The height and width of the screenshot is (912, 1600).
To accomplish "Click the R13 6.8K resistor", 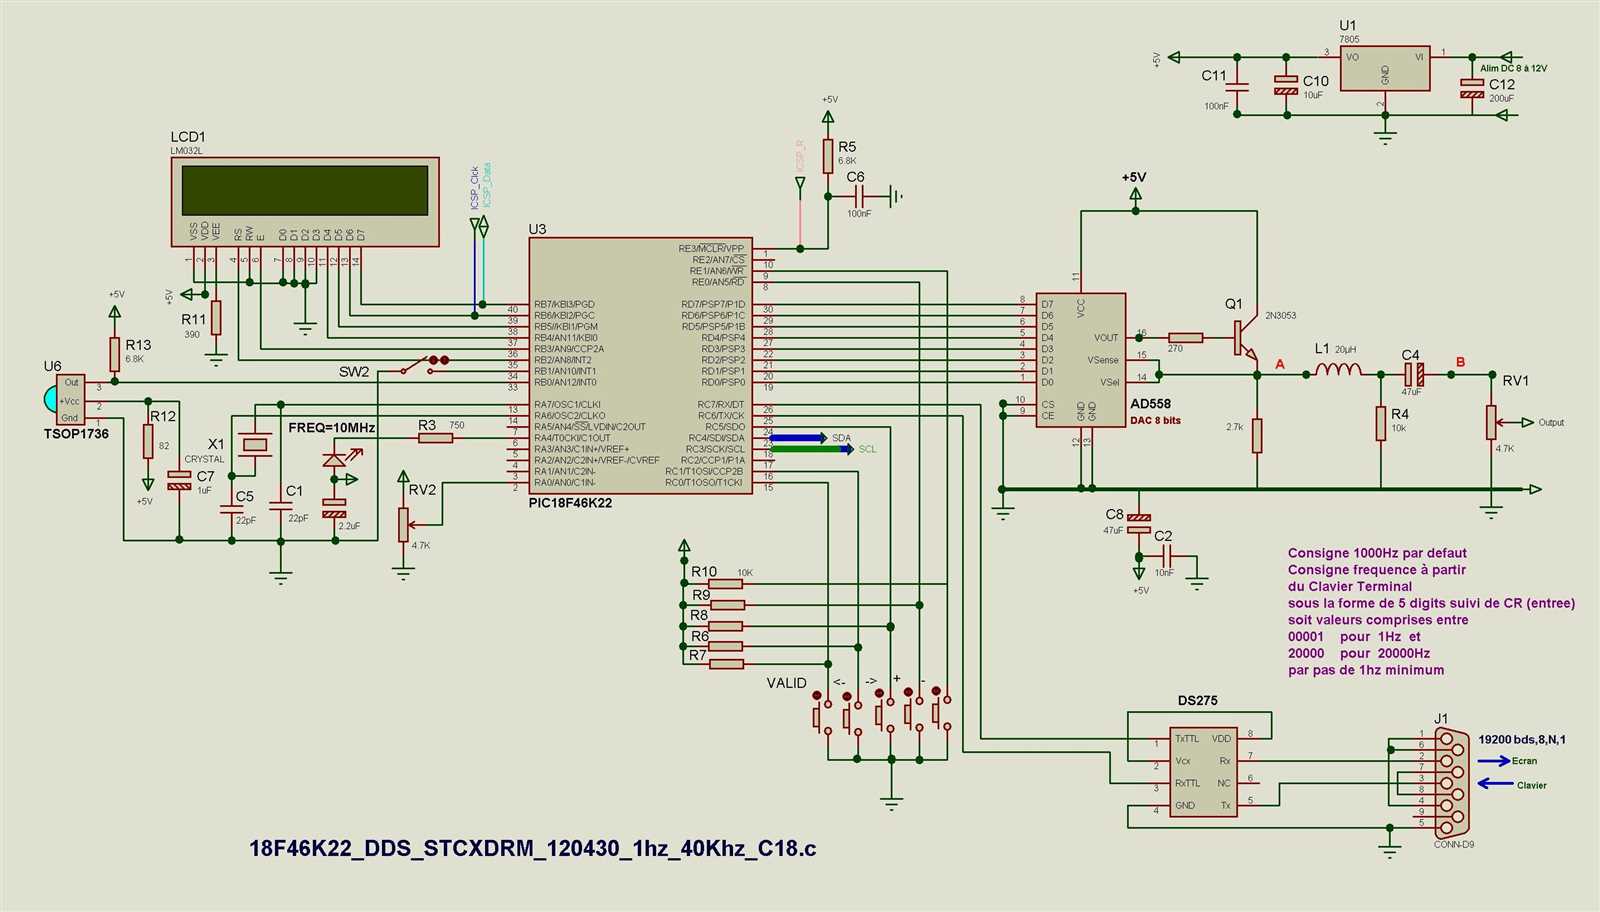I will coord(115,353).
